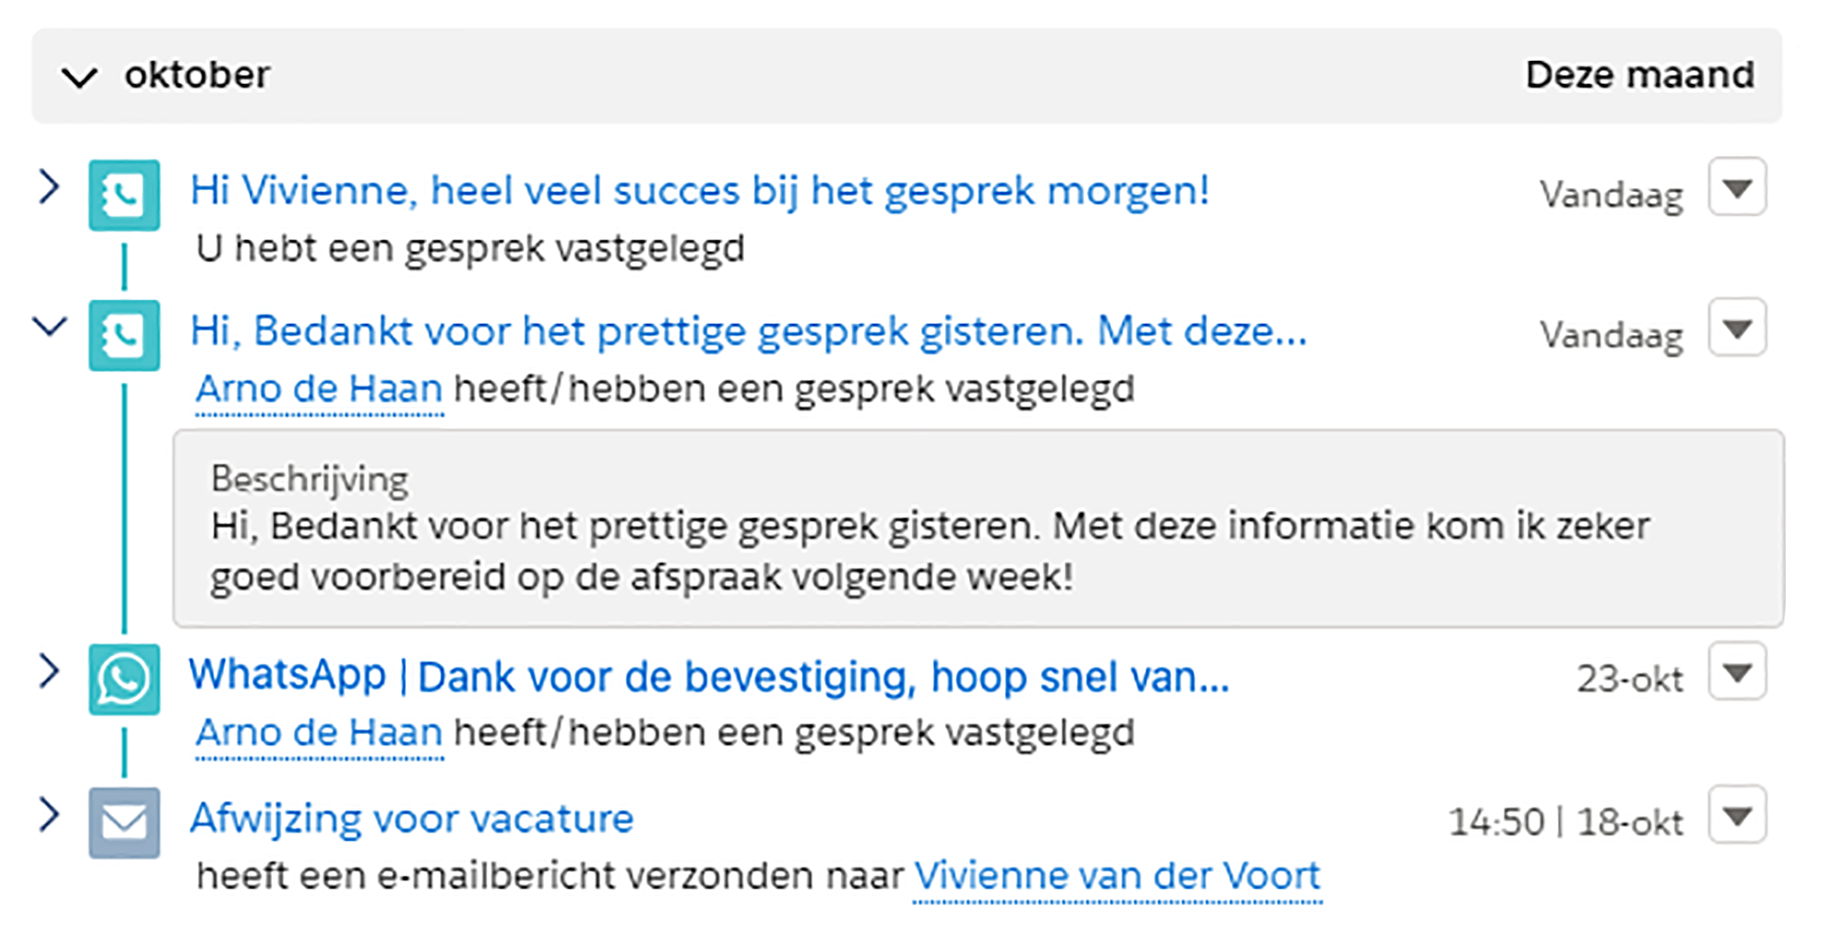Click the phone icon beside Hi Vivienne call
The image size is (1846, 946).
tap(124, 195)
